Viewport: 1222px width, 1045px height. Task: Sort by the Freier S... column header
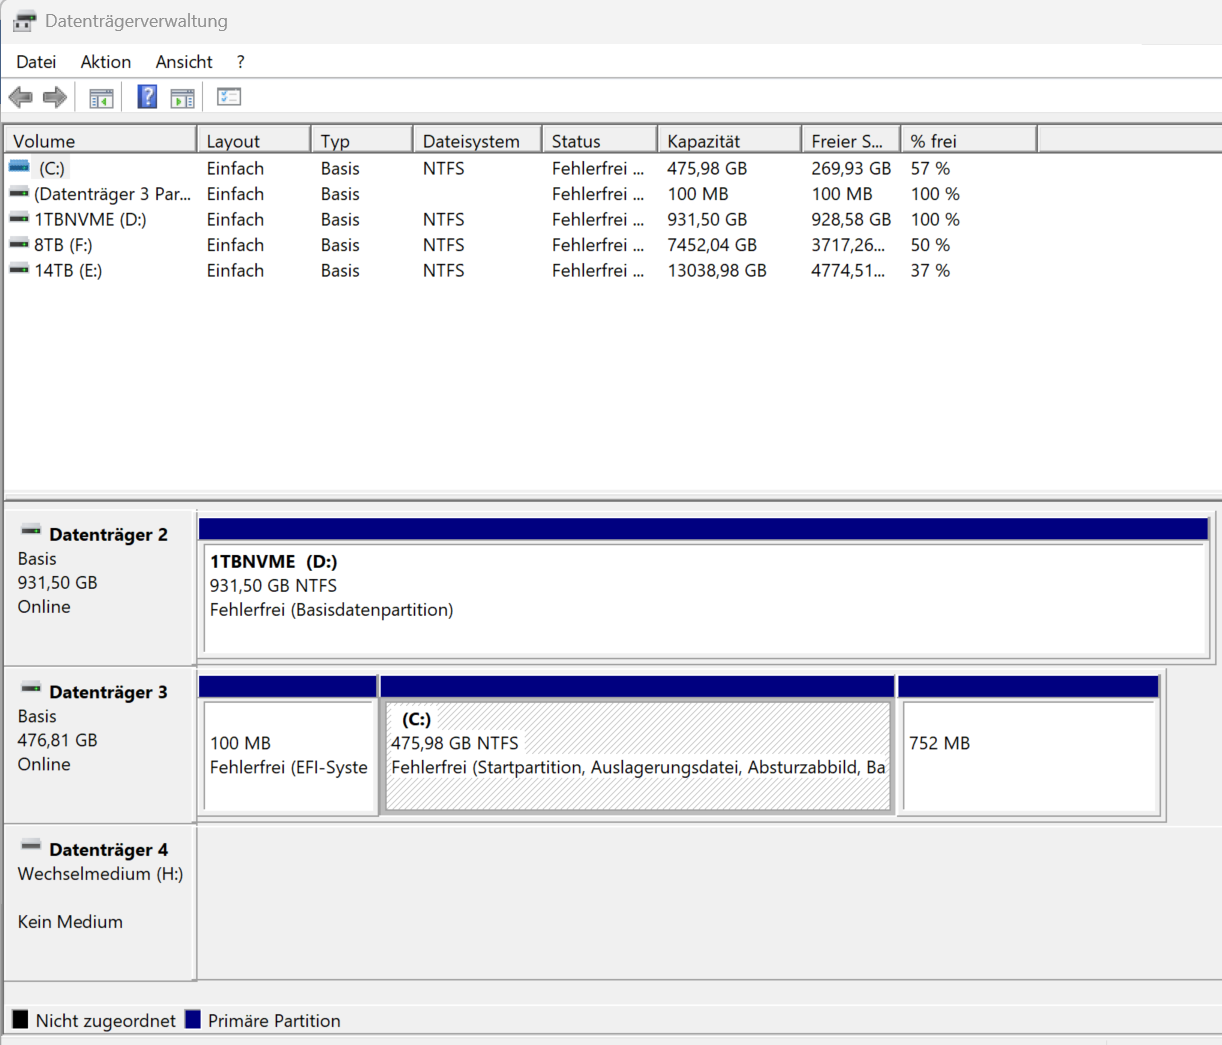point(851,141)
